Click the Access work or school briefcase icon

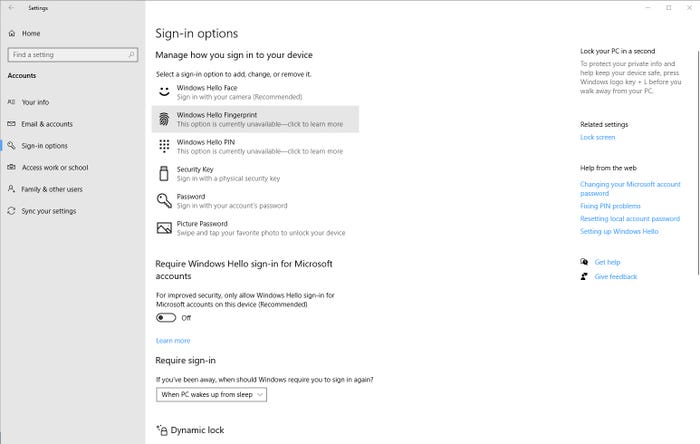point(12,167)
